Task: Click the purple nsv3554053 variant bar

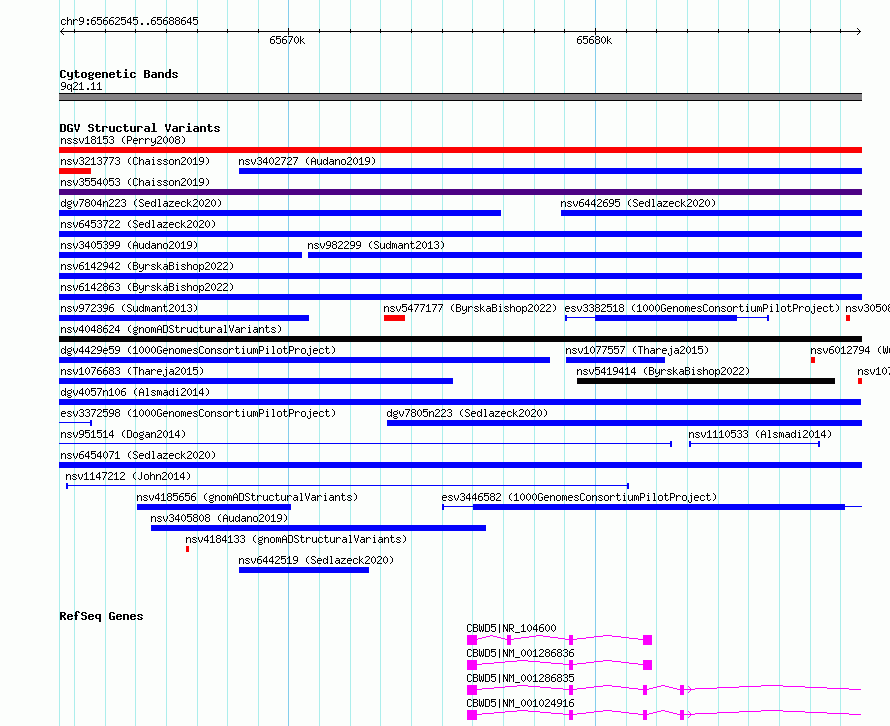Action: point(460,192)
